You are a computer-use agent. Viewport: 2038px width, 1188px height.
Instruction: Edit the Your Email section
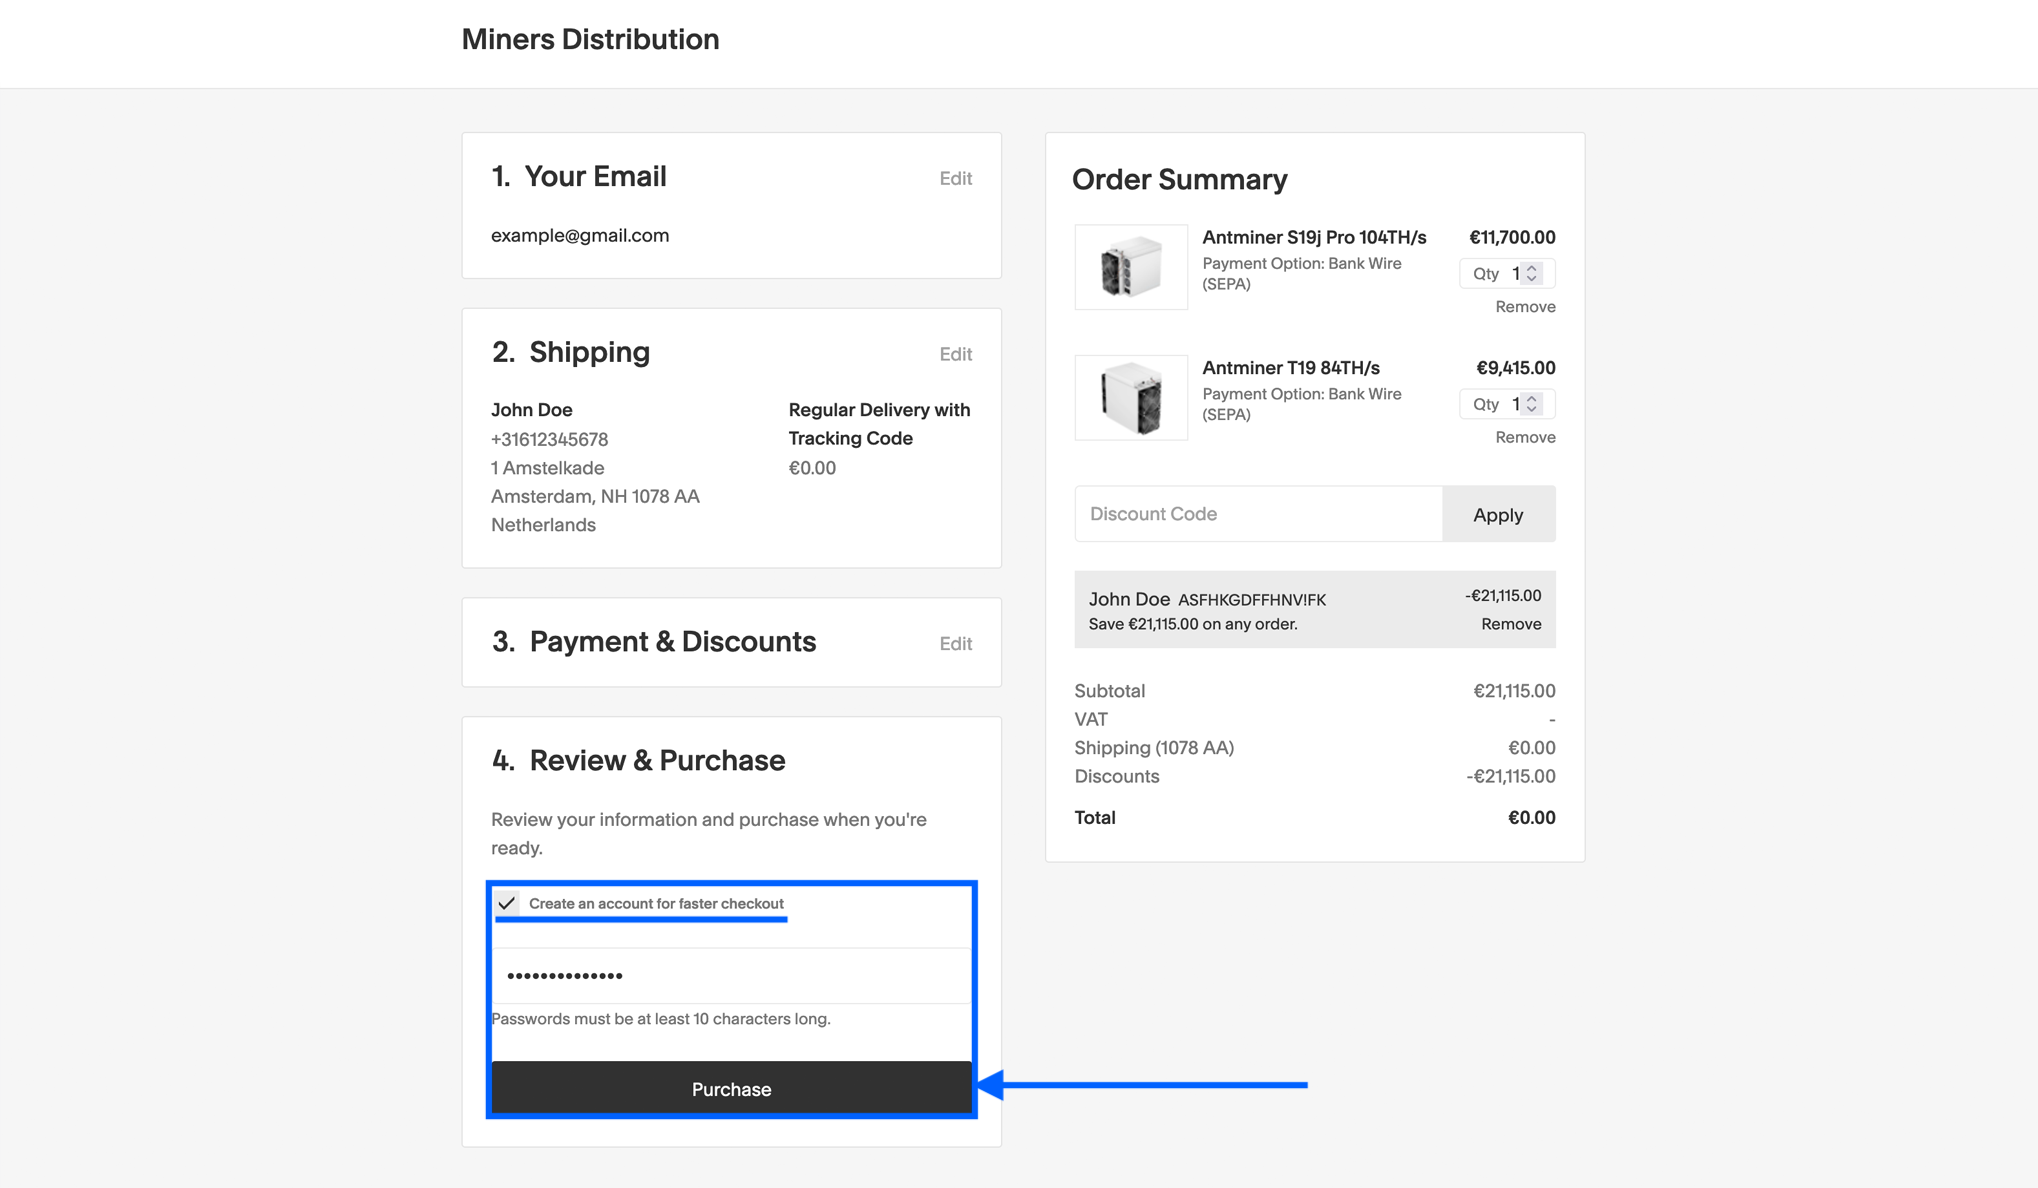(x=955, y=178)
